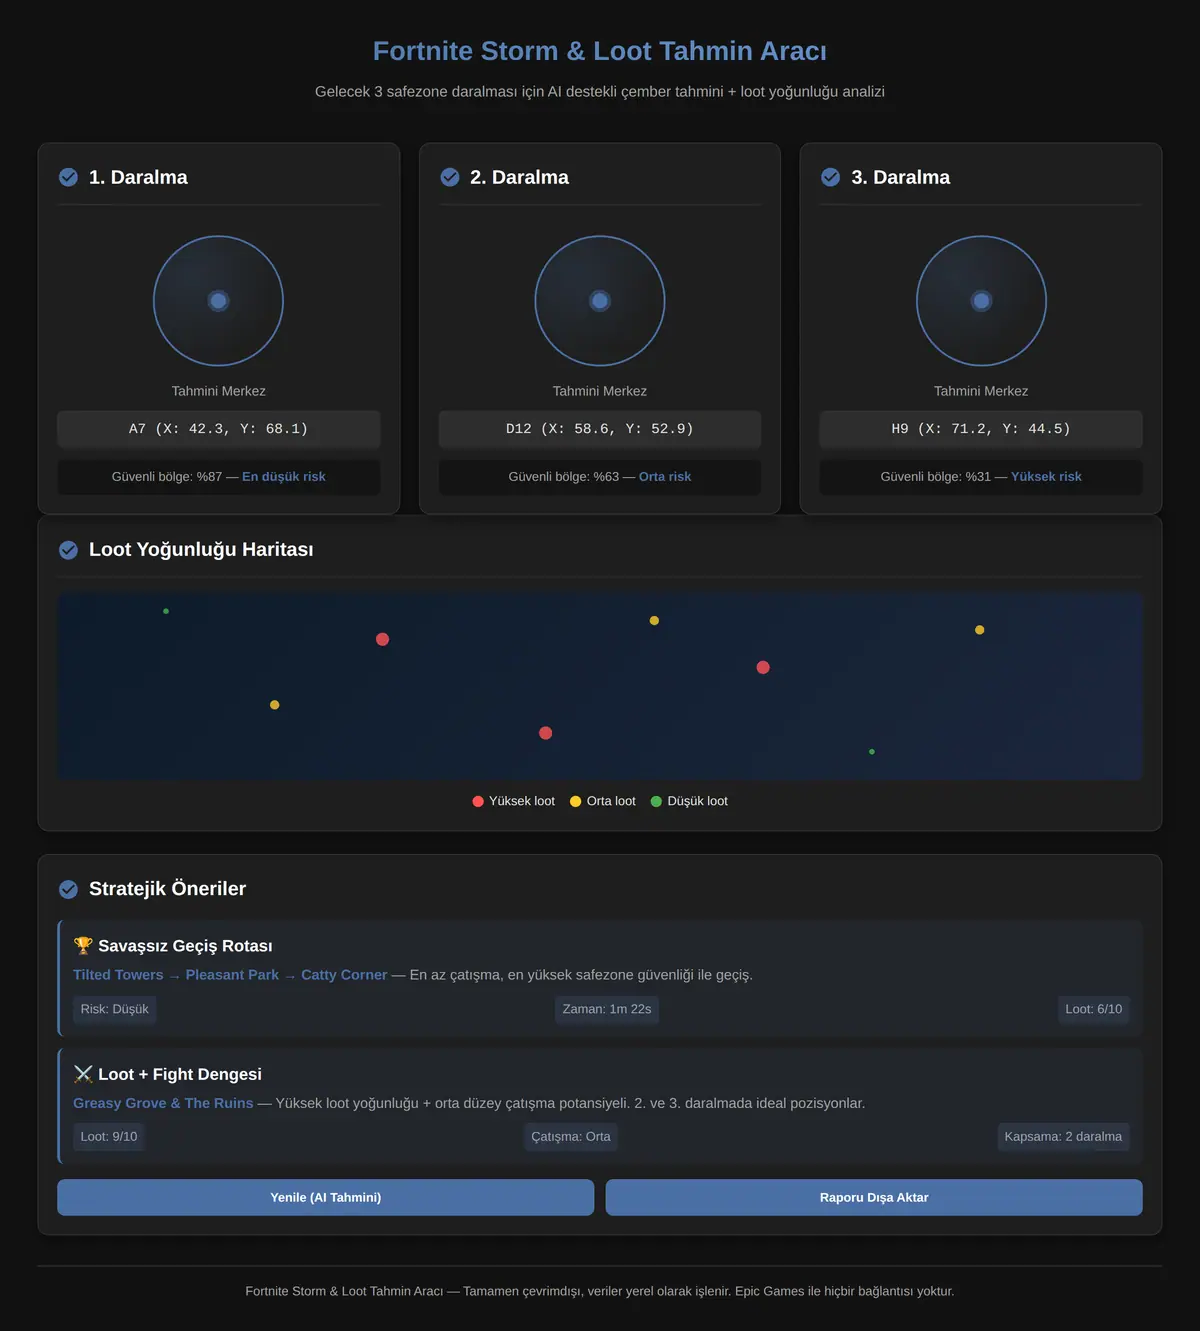Screen dimensions: 1200x1331
Task: Select the green low-loot dot at the map's bottom-right
Action: (872, 752)
